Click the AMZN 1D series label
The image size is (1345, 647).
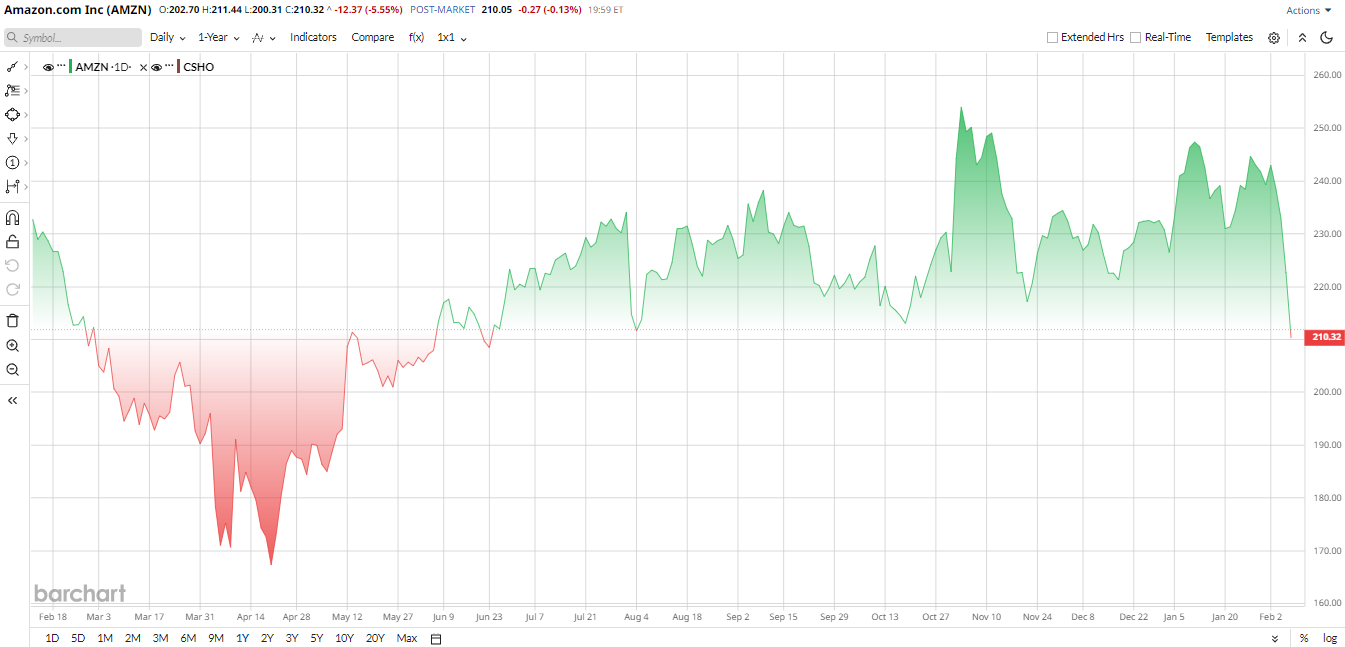click(x=105, y=67)
